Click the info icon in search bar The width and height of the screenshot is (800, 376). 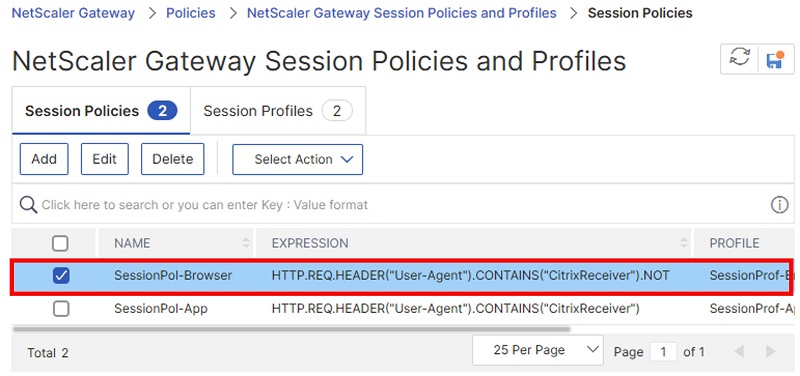coord(779,205)
